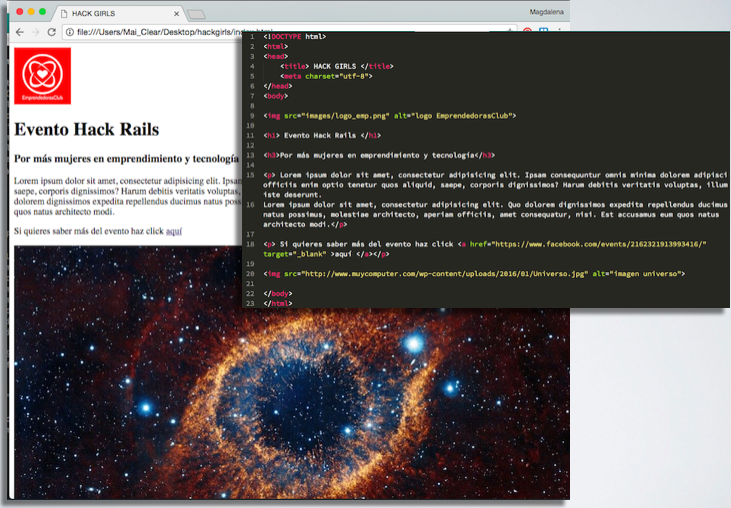
Task: Click the 'aquí' event link
Action: click(174, 231)
